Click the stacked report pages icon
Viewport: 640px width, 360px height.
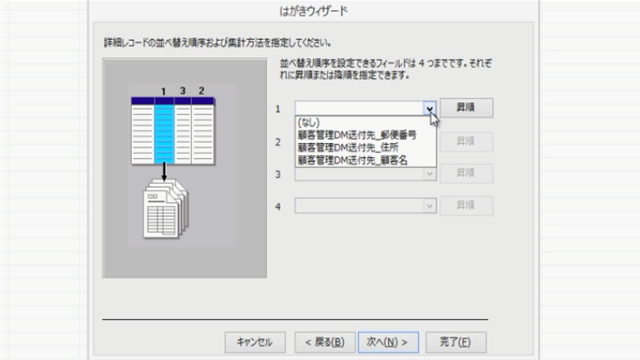click(x=166, y=209)
